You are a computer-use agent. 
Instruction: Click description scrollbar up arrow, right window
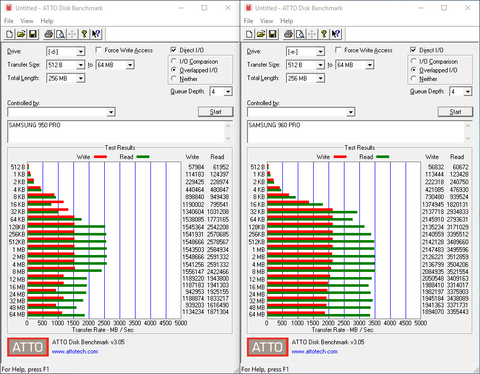468,126
